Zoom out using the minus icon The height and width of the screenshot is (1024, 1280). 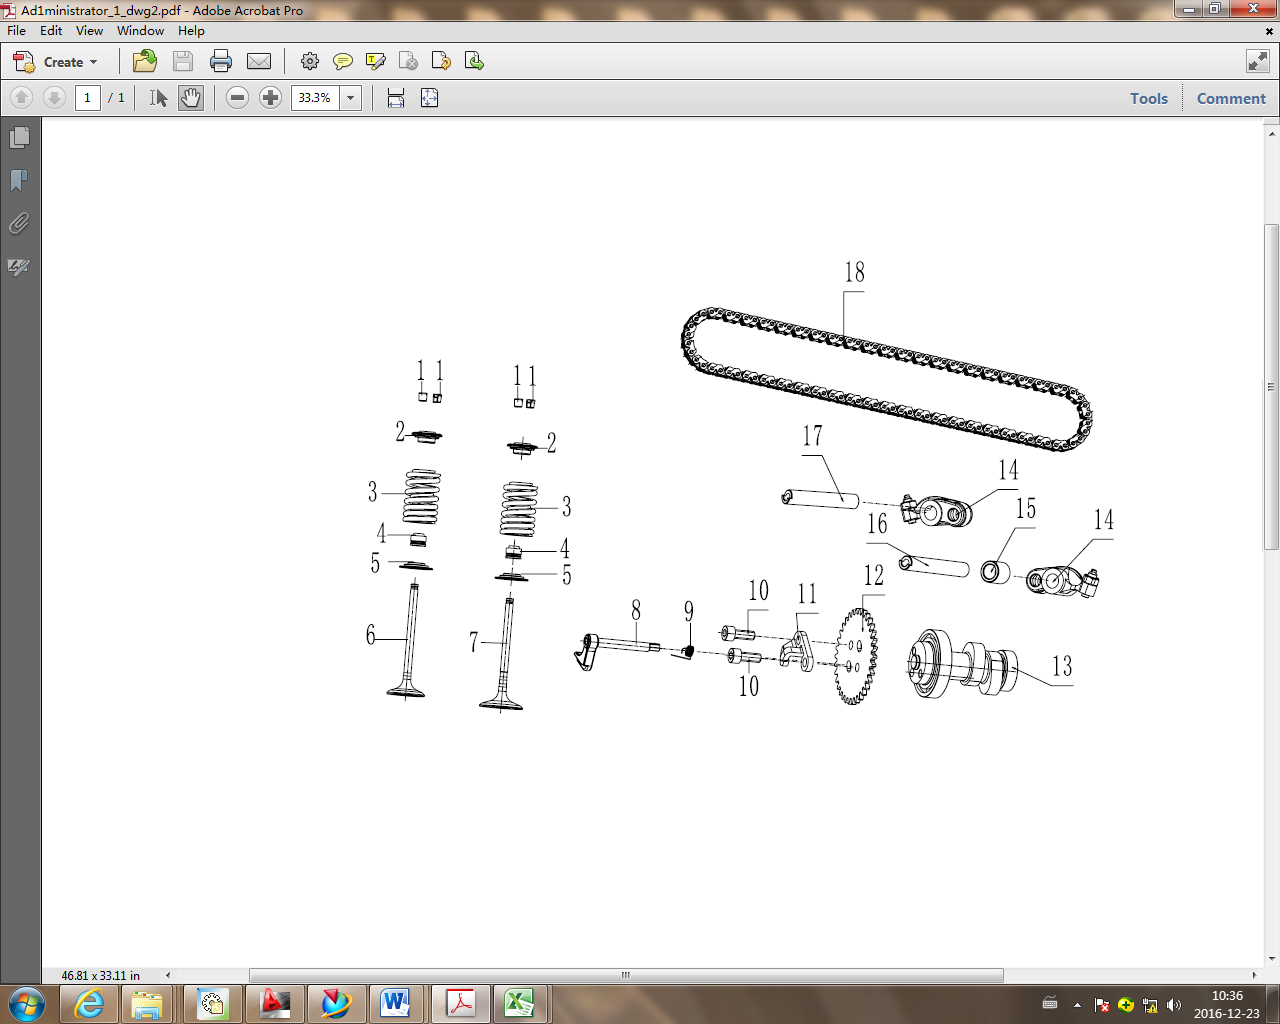point(237,98)
